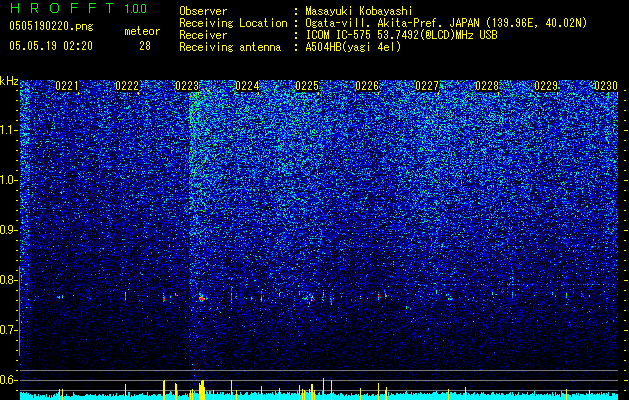The height and width of the screenshot is (400, 629).
Task: Click time marker 0224
Action: (x=247, y=86)
